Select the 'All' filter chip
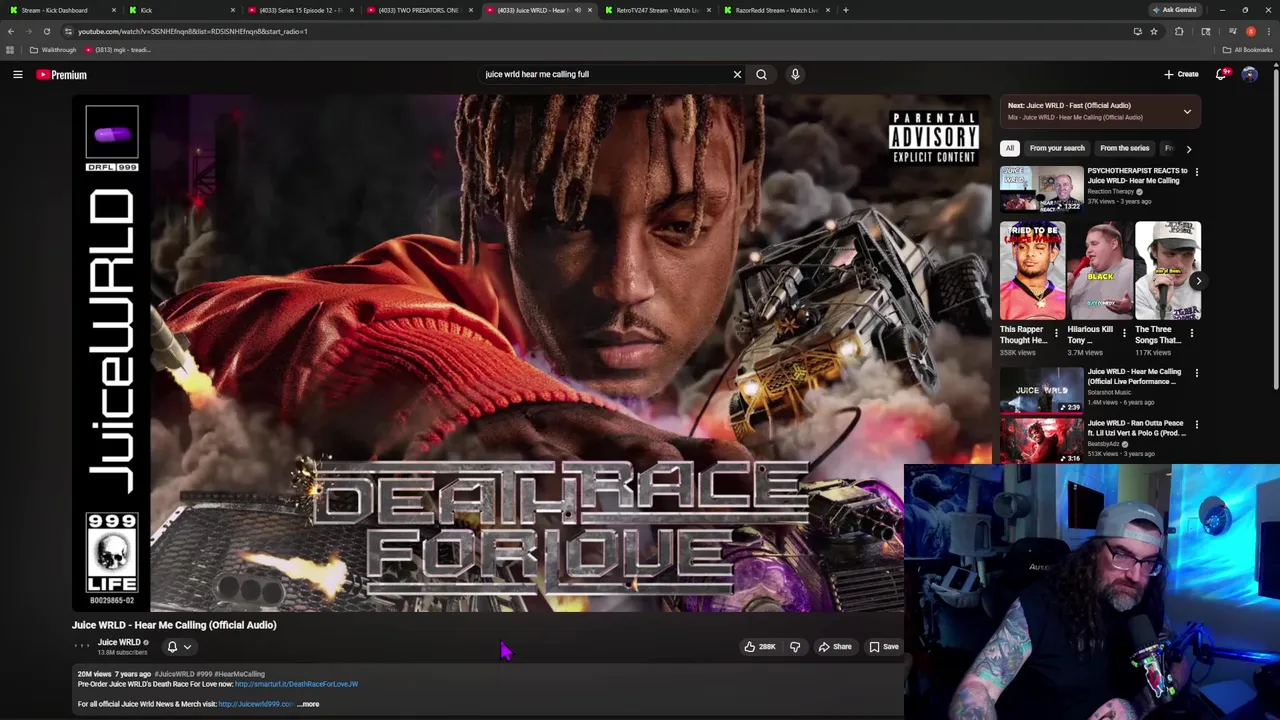This screenshot has height=720, width=1280. [x=1010, y=148]
